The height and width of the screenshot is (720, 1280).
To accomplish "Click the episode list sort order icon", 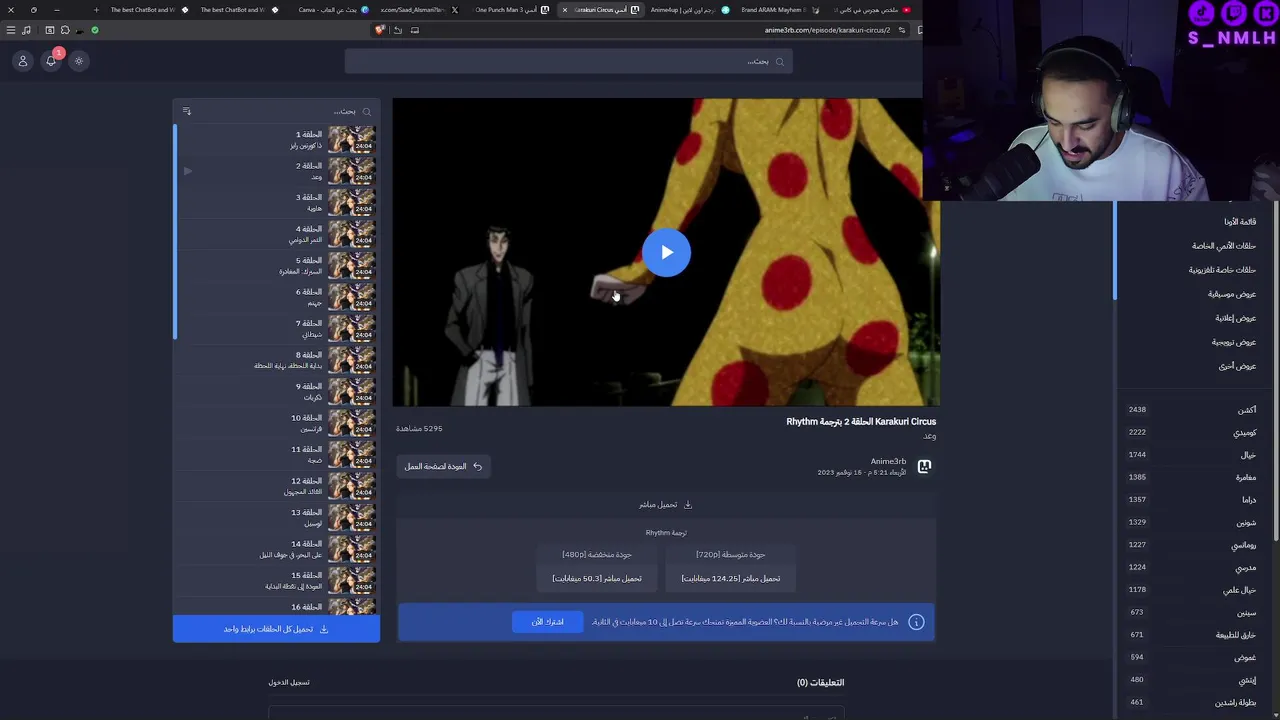I will (x=187, y=111).
